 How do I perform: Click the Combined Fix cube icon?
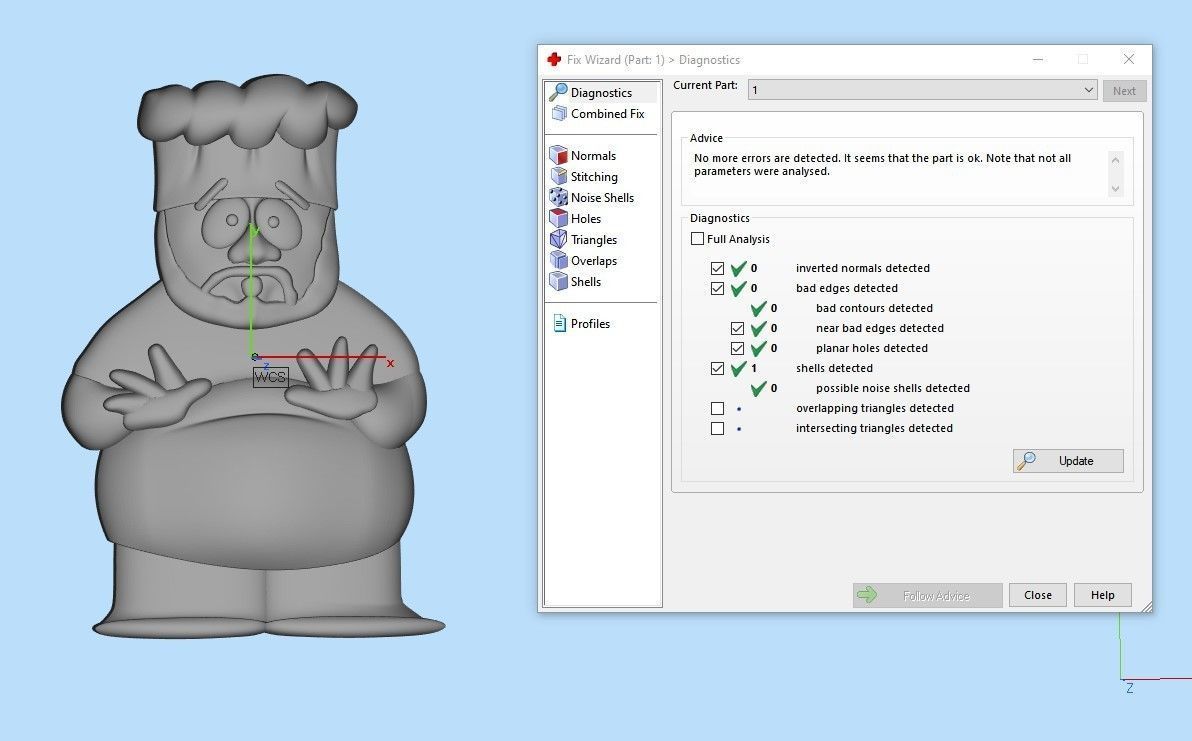click(x=560, y=113)
